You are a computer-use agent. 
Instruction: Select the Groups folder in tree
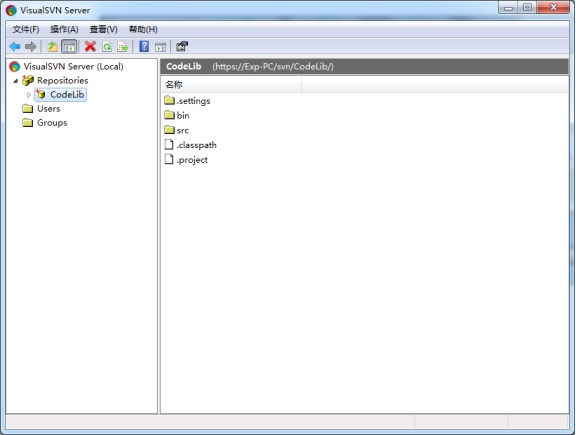(x=44, y=123)
